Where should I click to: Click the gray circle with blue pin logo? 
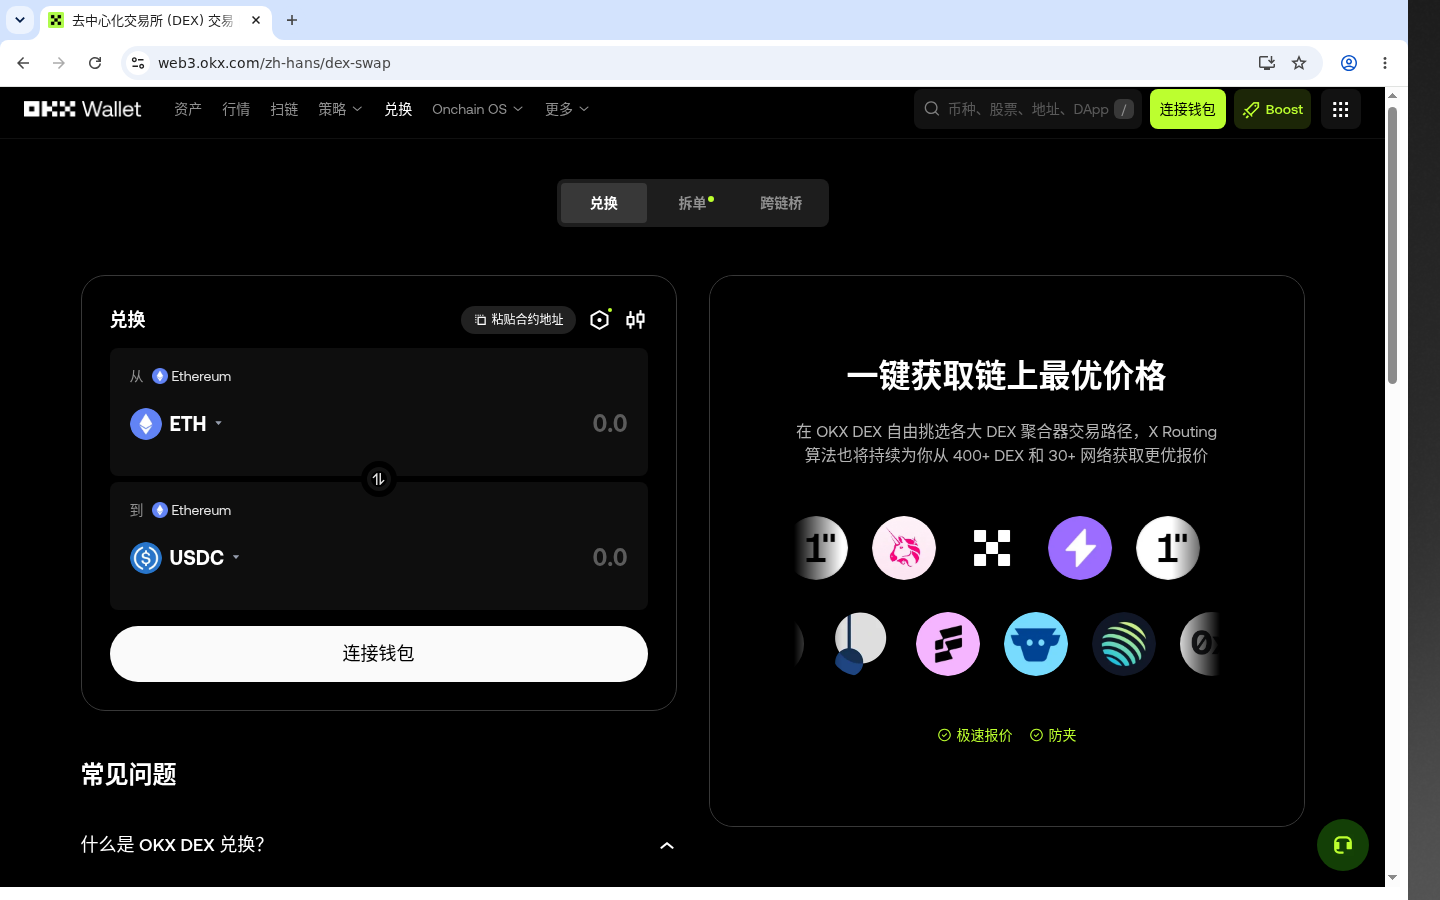(x=860, y=644)
